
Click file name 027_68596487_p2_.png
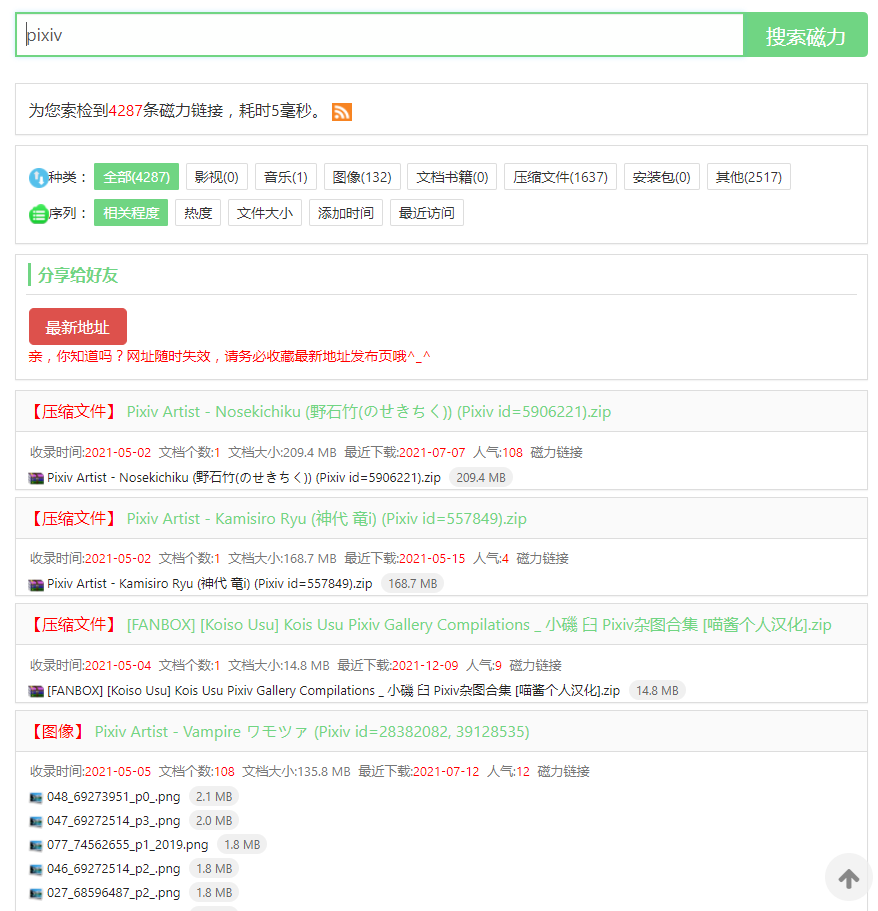point(113,892)
